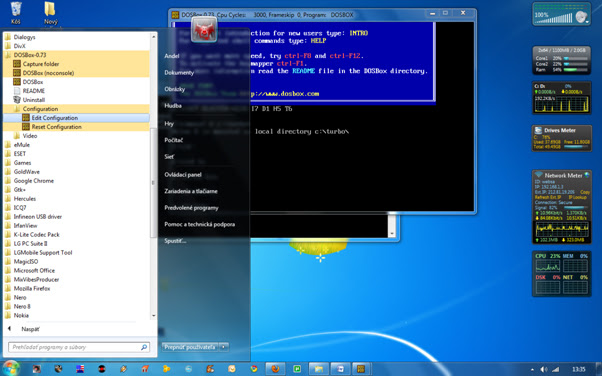Click Spustiť... to open Run
The image size is (602, 376).
(x=175, y=241)
